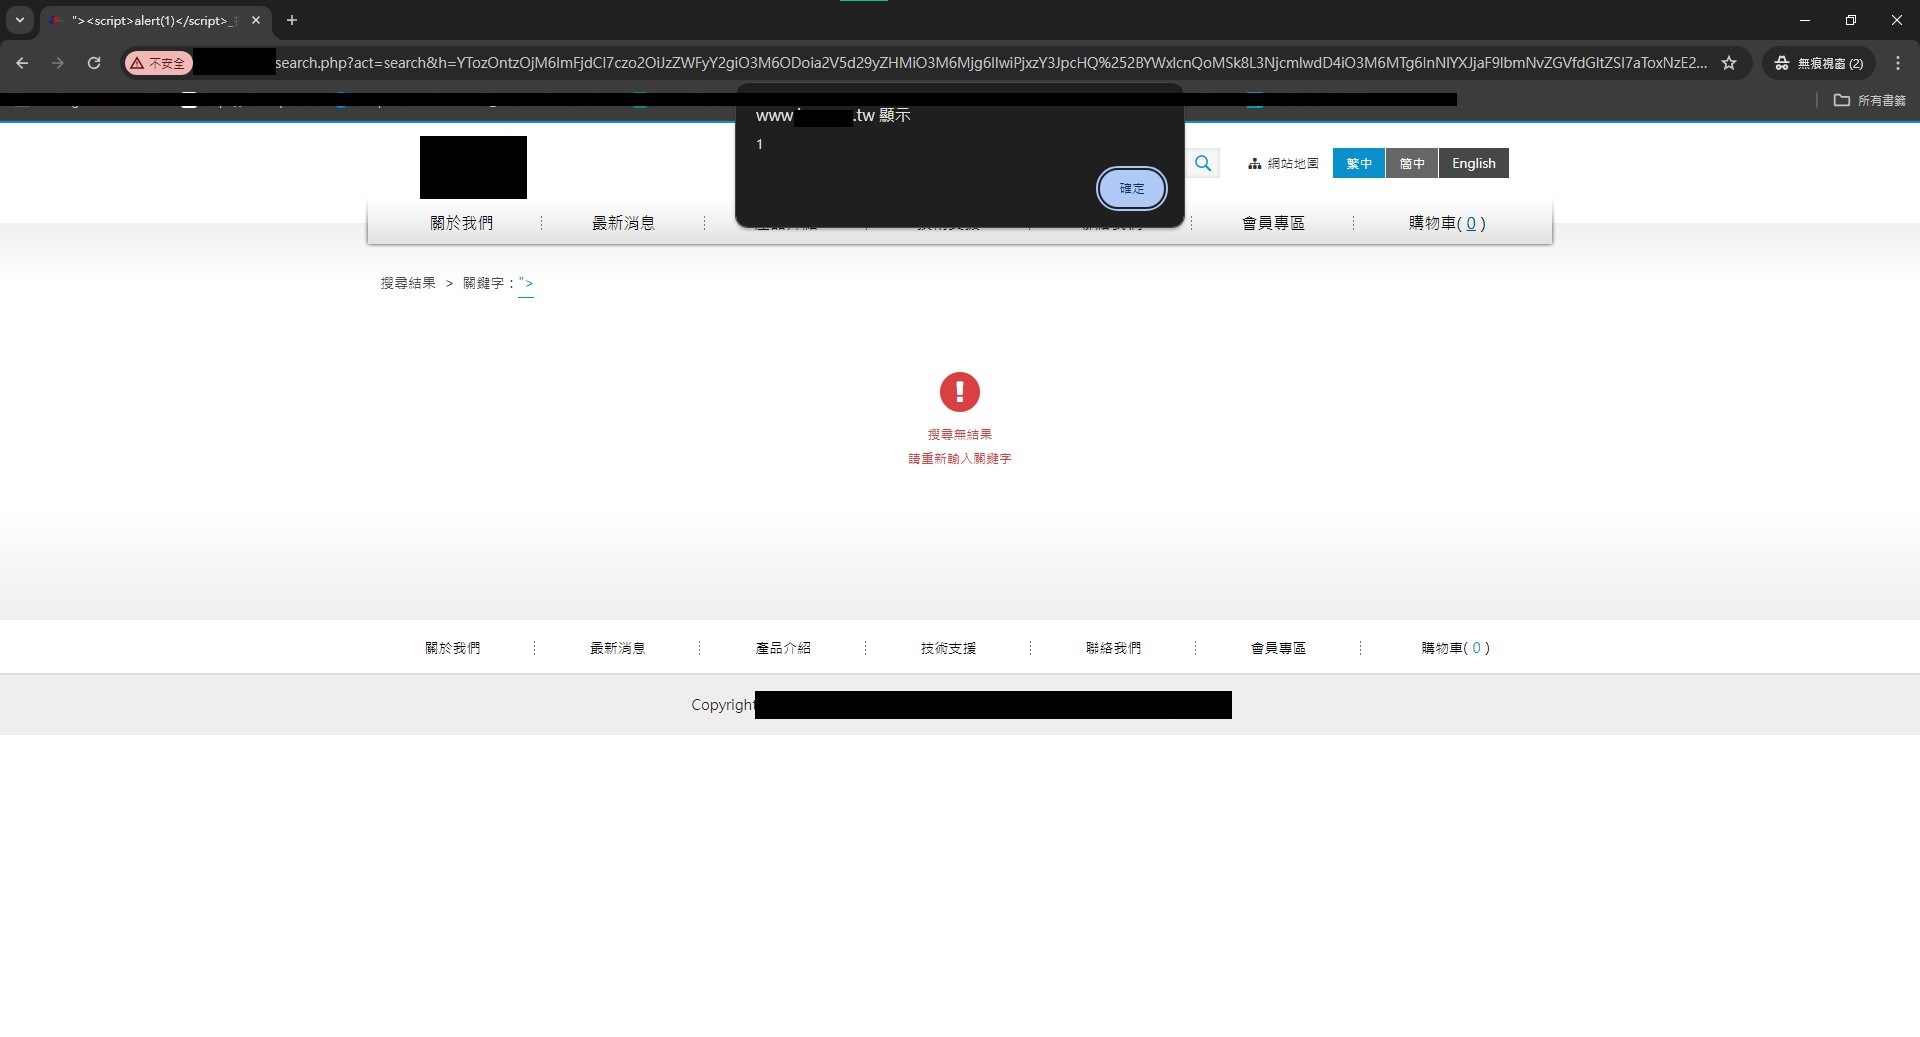The width and height of the screenshot is (1920, 1037).
Task: Click the keyword link ">
Action: pos(526,284)
